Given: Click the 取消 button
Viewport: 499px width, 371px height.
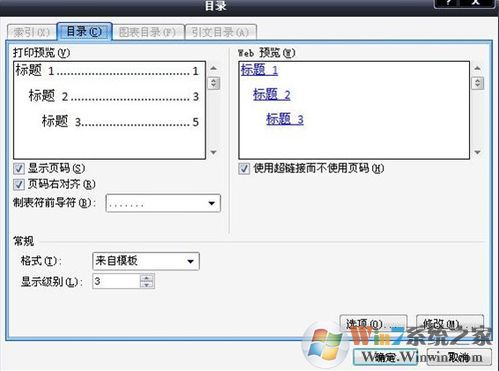Looking at the screenshot, I should (x=459, y=357).
